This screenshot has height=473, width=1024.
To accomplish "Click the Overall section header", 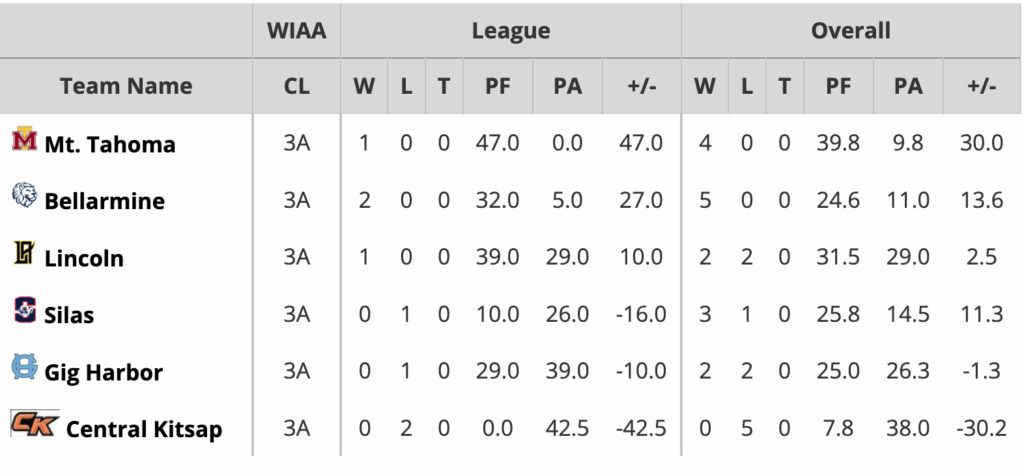I will pyautogui.click(x=851, y=31).
